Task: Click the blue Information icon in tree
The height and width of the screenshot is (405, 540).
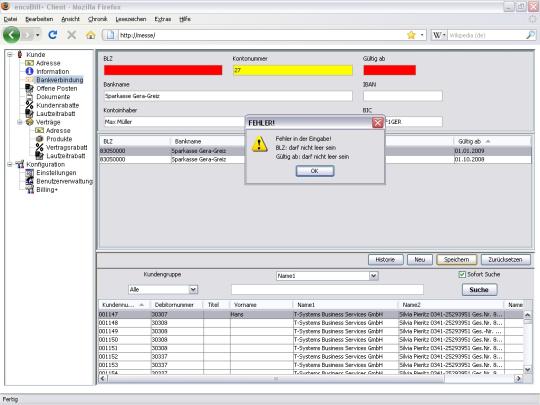Action: (x=29, y=71)
